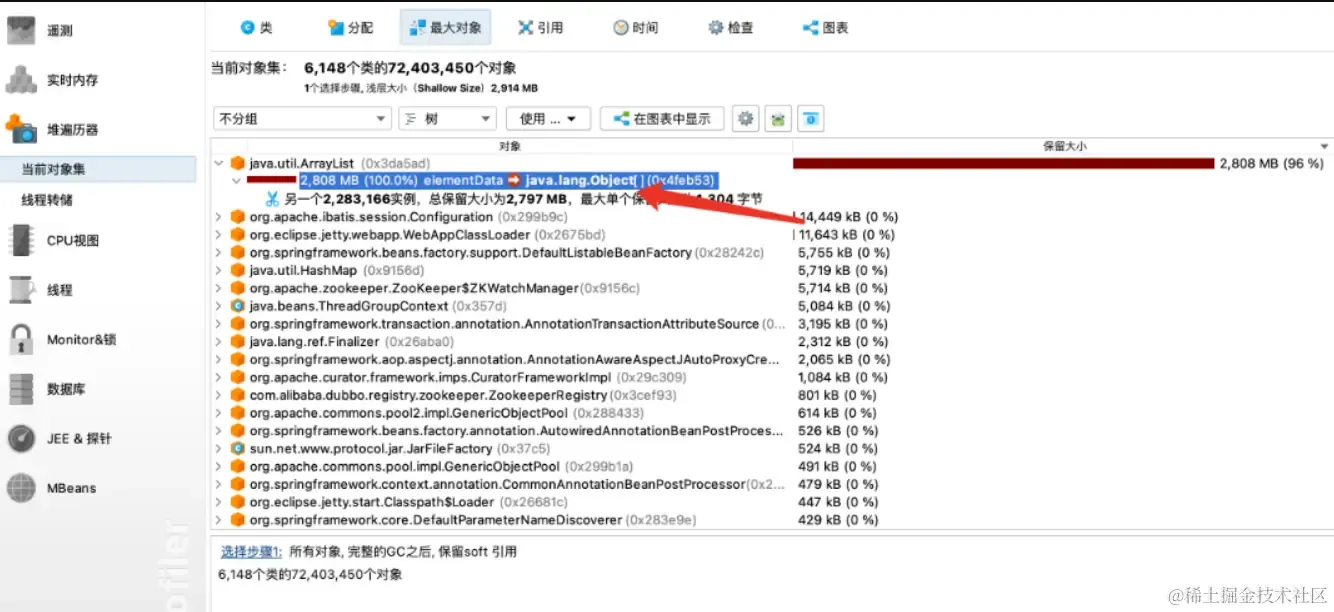The height and width of the screenshot is (612, 1334).
Task: Select 线程转储 in the sidebar
Action: coord(47,200)
